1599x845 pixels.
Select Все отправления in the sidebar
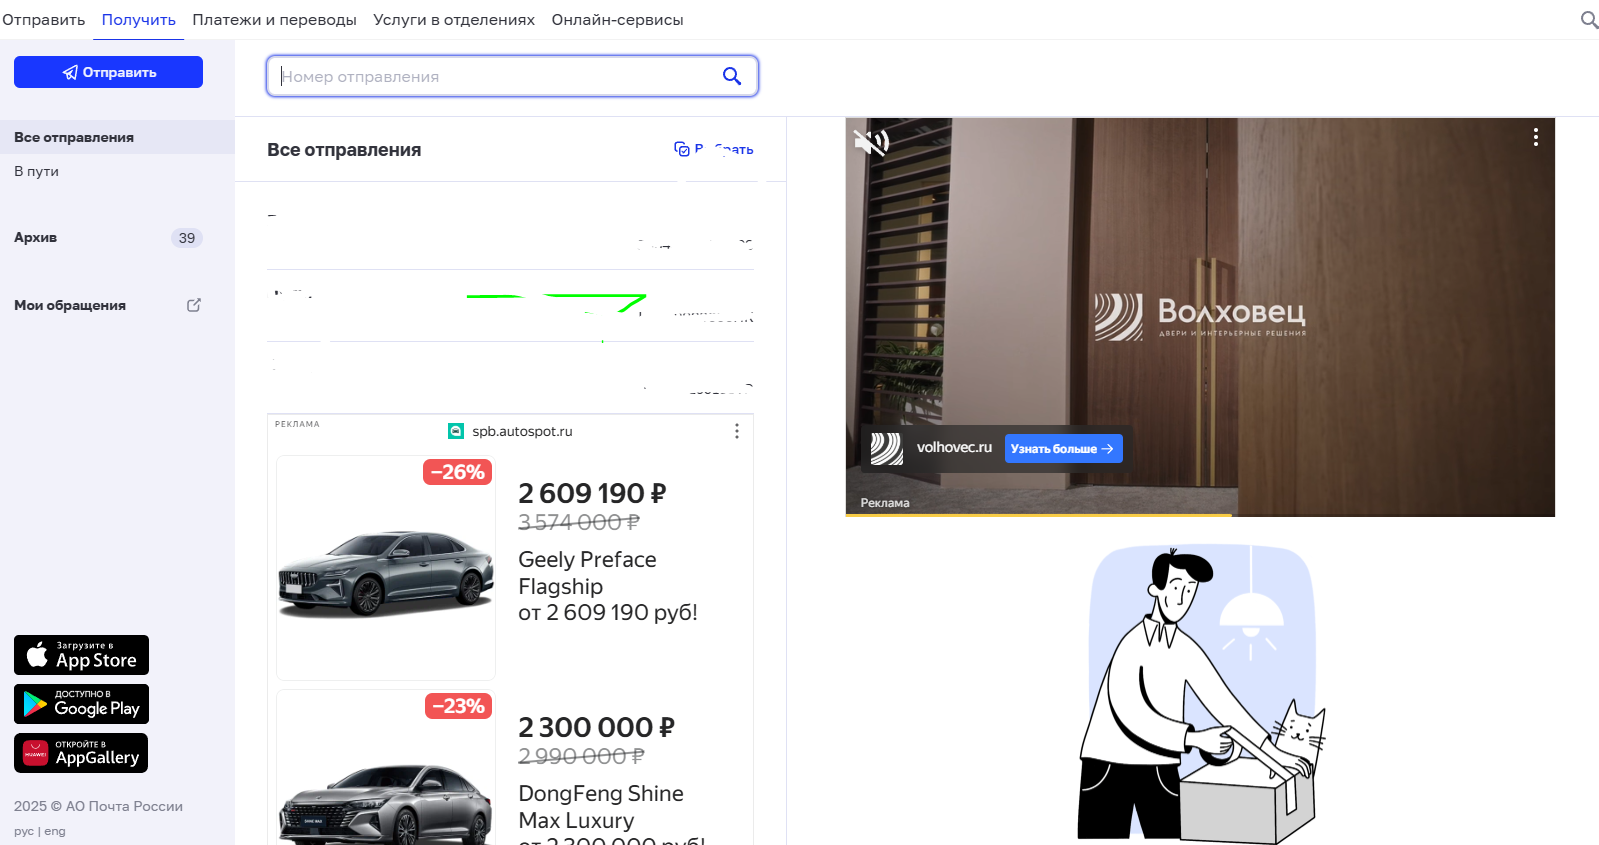[74, 137]
